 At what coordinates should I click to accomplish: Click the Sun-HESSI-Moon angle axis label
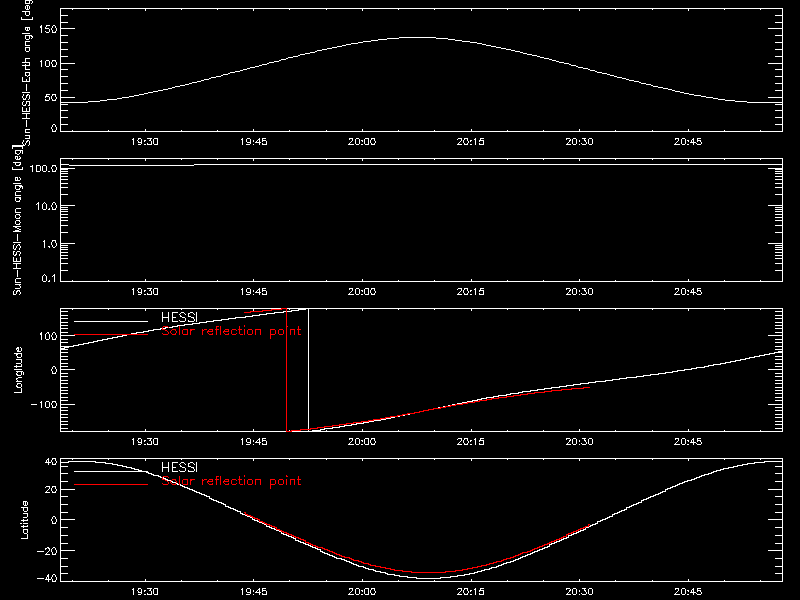(x=17, y=220)
